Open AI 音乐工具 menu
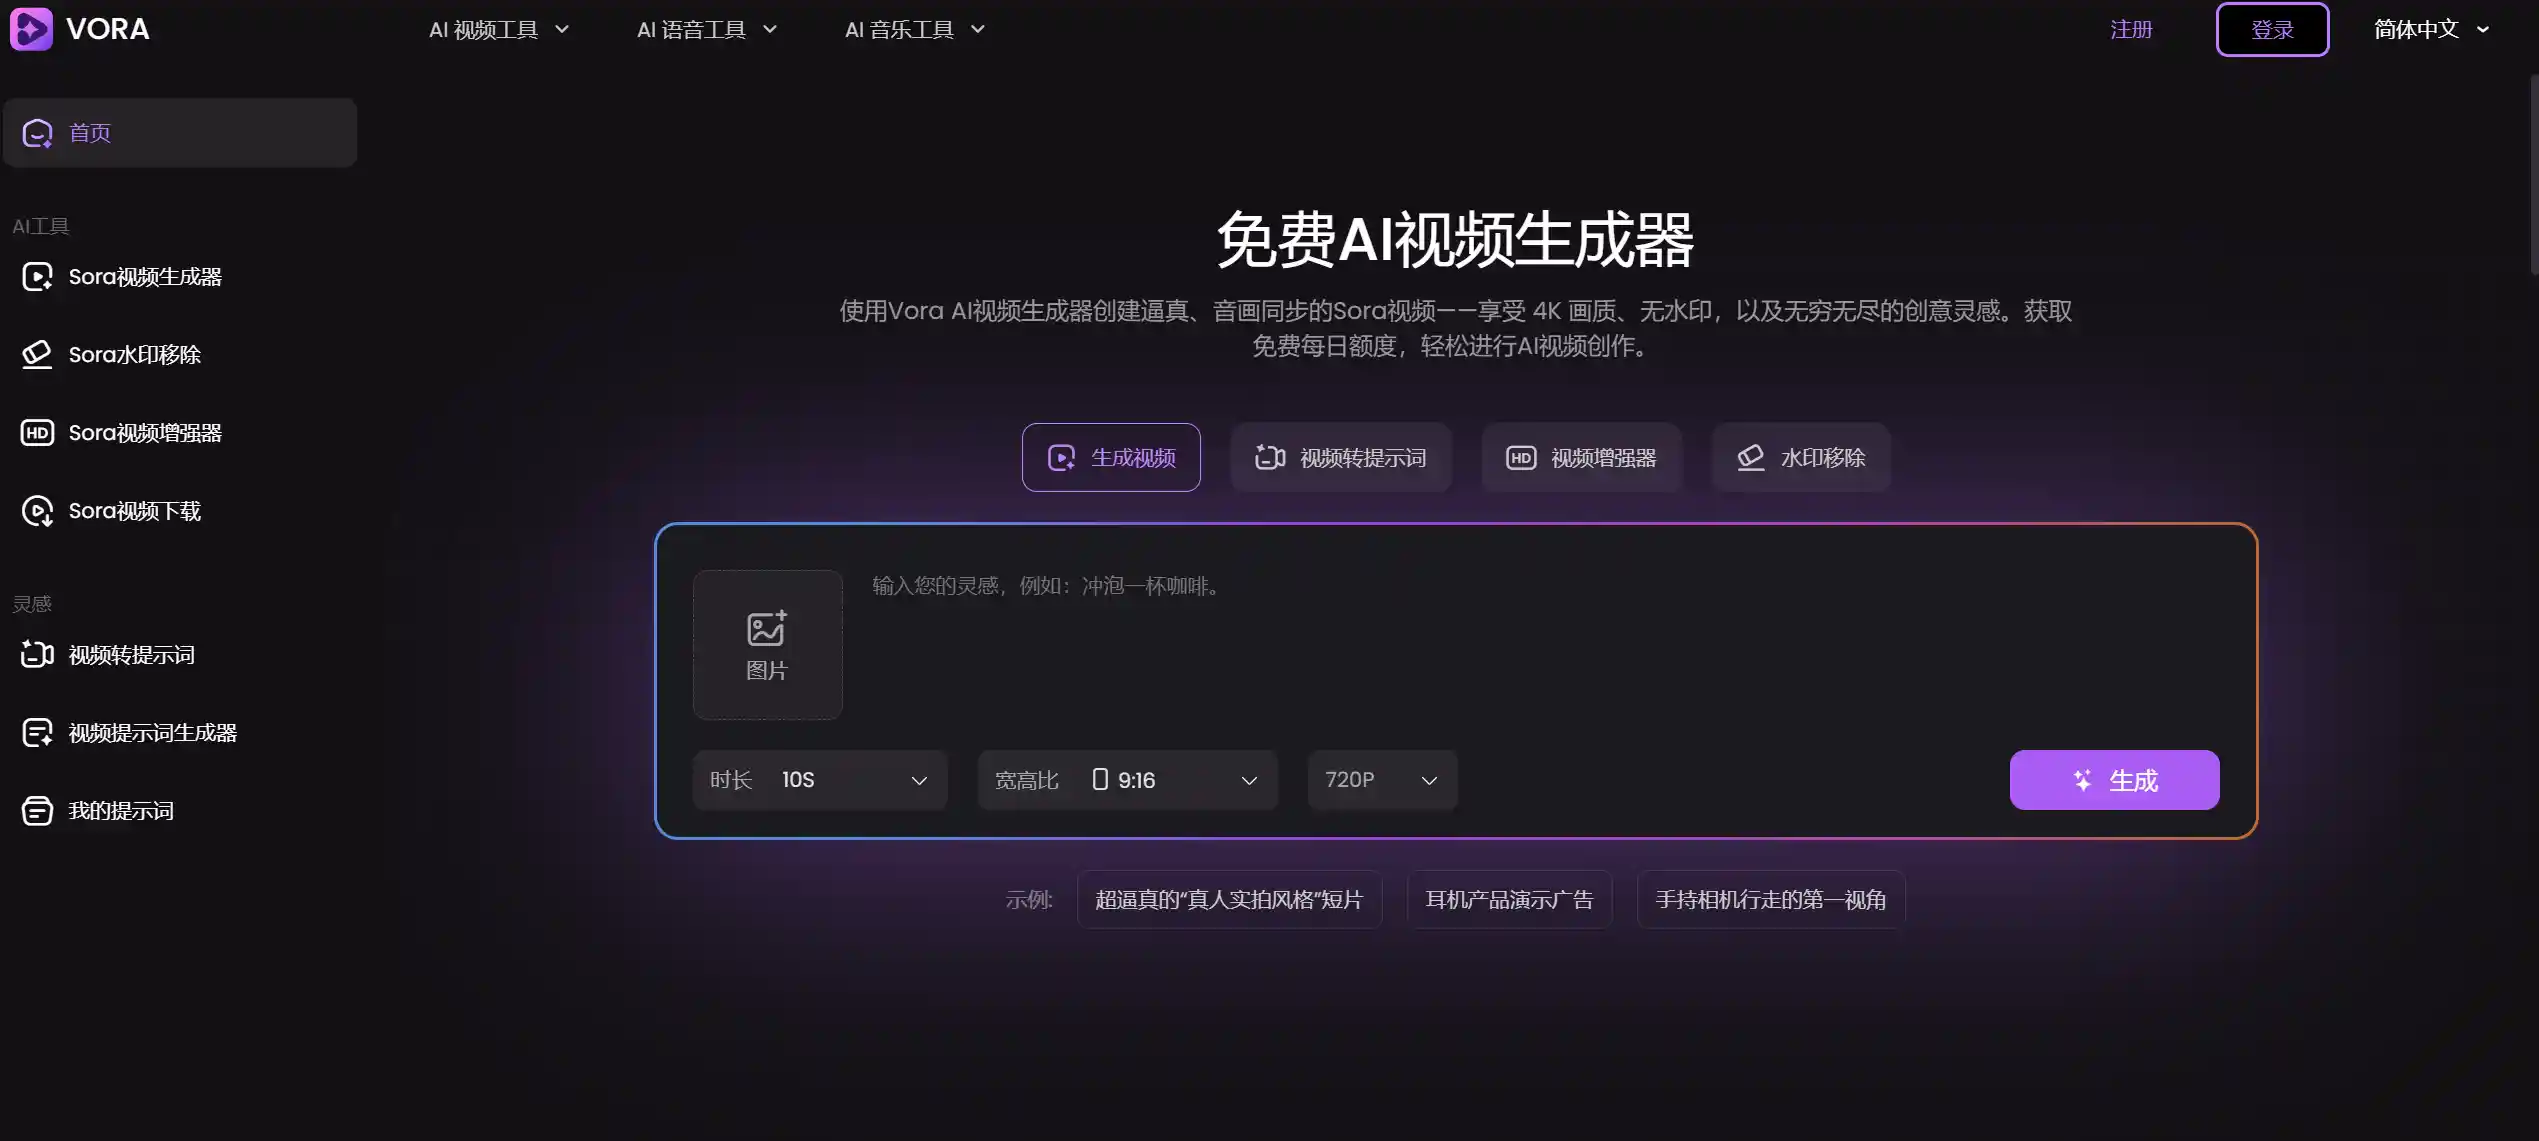Image resolution: width=2539 pixels, height=1141 pixels. (914, 30)
